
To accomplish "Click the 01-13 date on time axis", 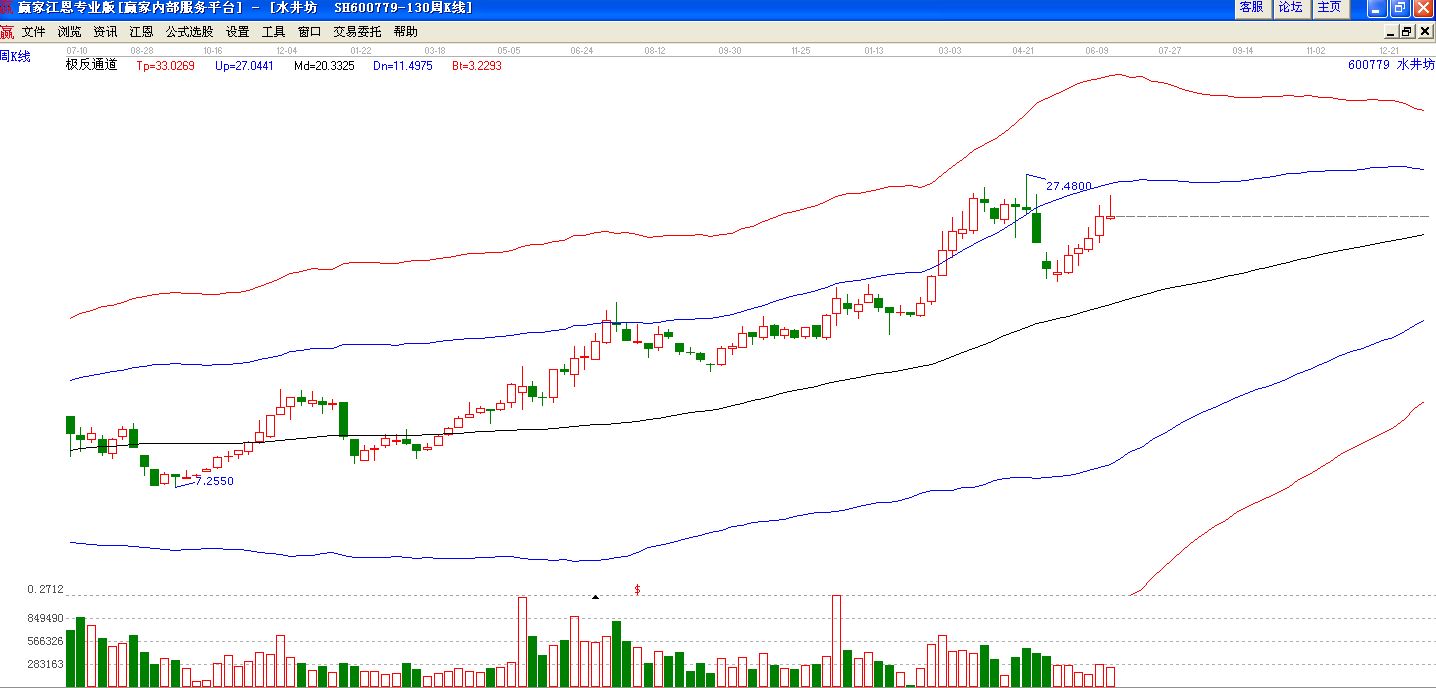I will [x=875, y=50].
